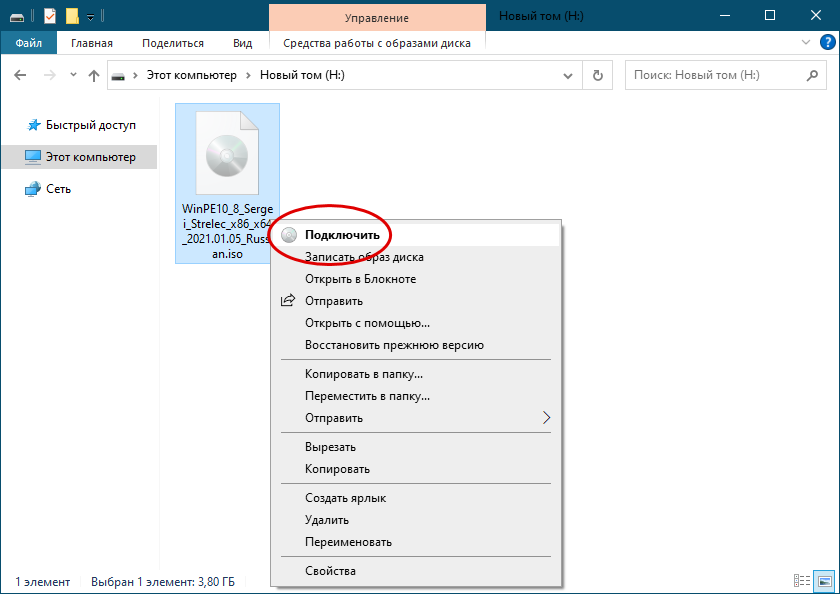Select the Управление contextual tab header

pyautogui.click(x=377, y=18)
